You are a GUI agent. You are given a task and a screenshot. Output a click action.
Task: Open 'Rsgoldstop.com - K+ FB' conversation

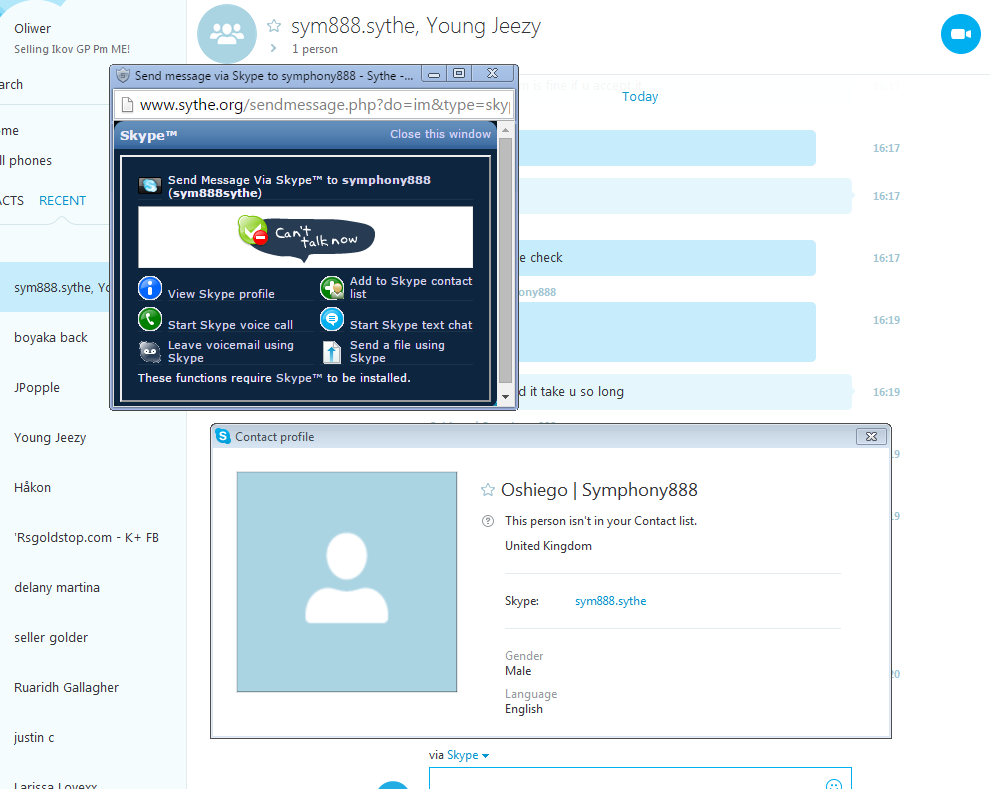tap(93, 537)
